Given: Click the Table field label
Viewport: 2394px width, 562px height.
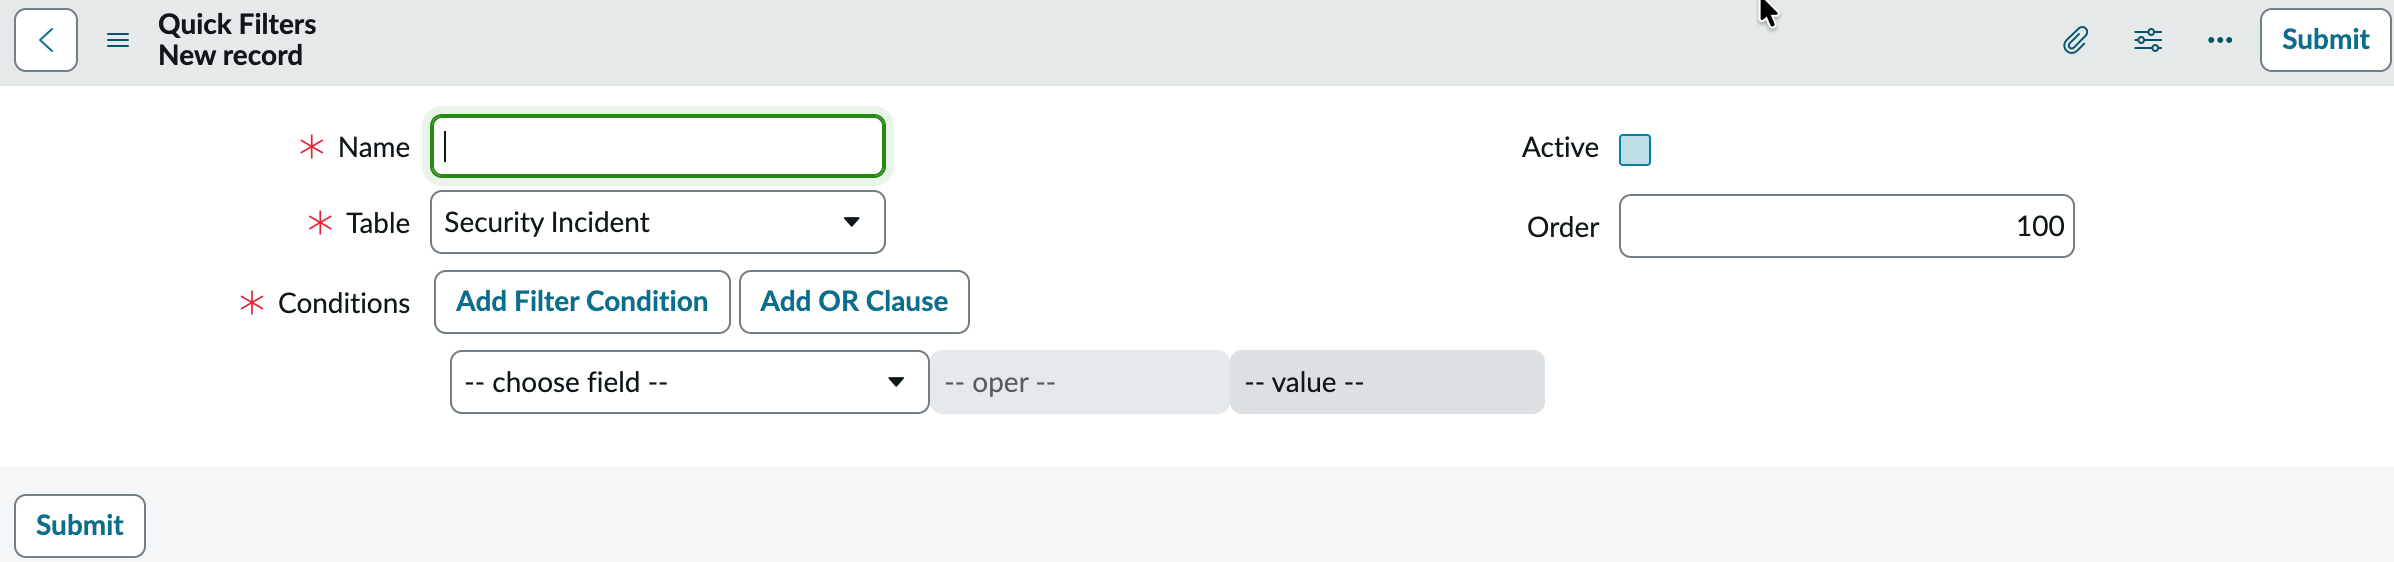Looking at the screenshot, I should (378, 223).
